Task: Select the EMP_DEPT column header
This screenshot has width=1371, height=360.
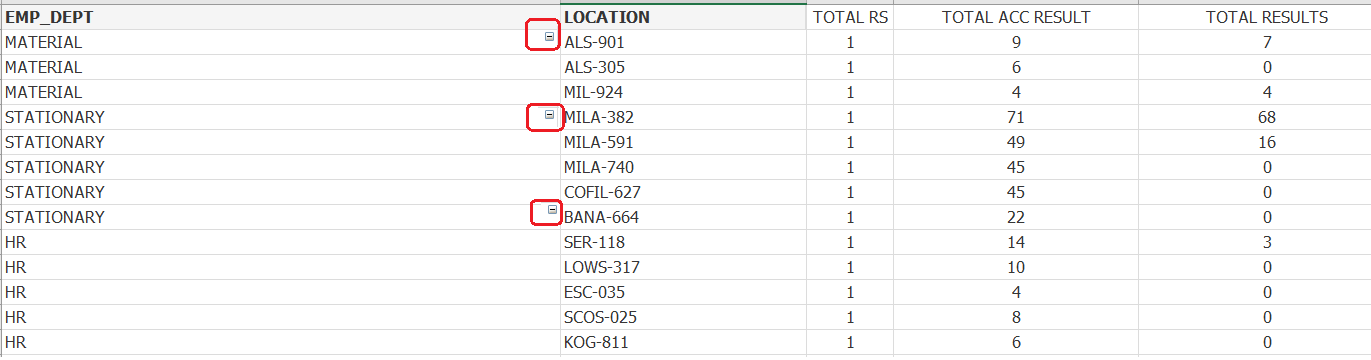Action: [280, 17]
